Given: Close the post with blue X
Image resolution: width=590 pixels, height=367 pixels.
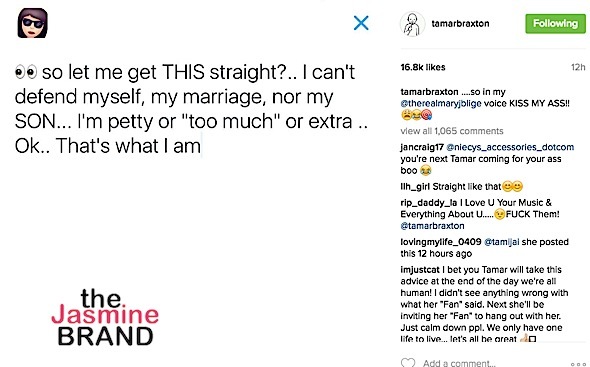Looking at the screenshot, I should coord(361,23).
